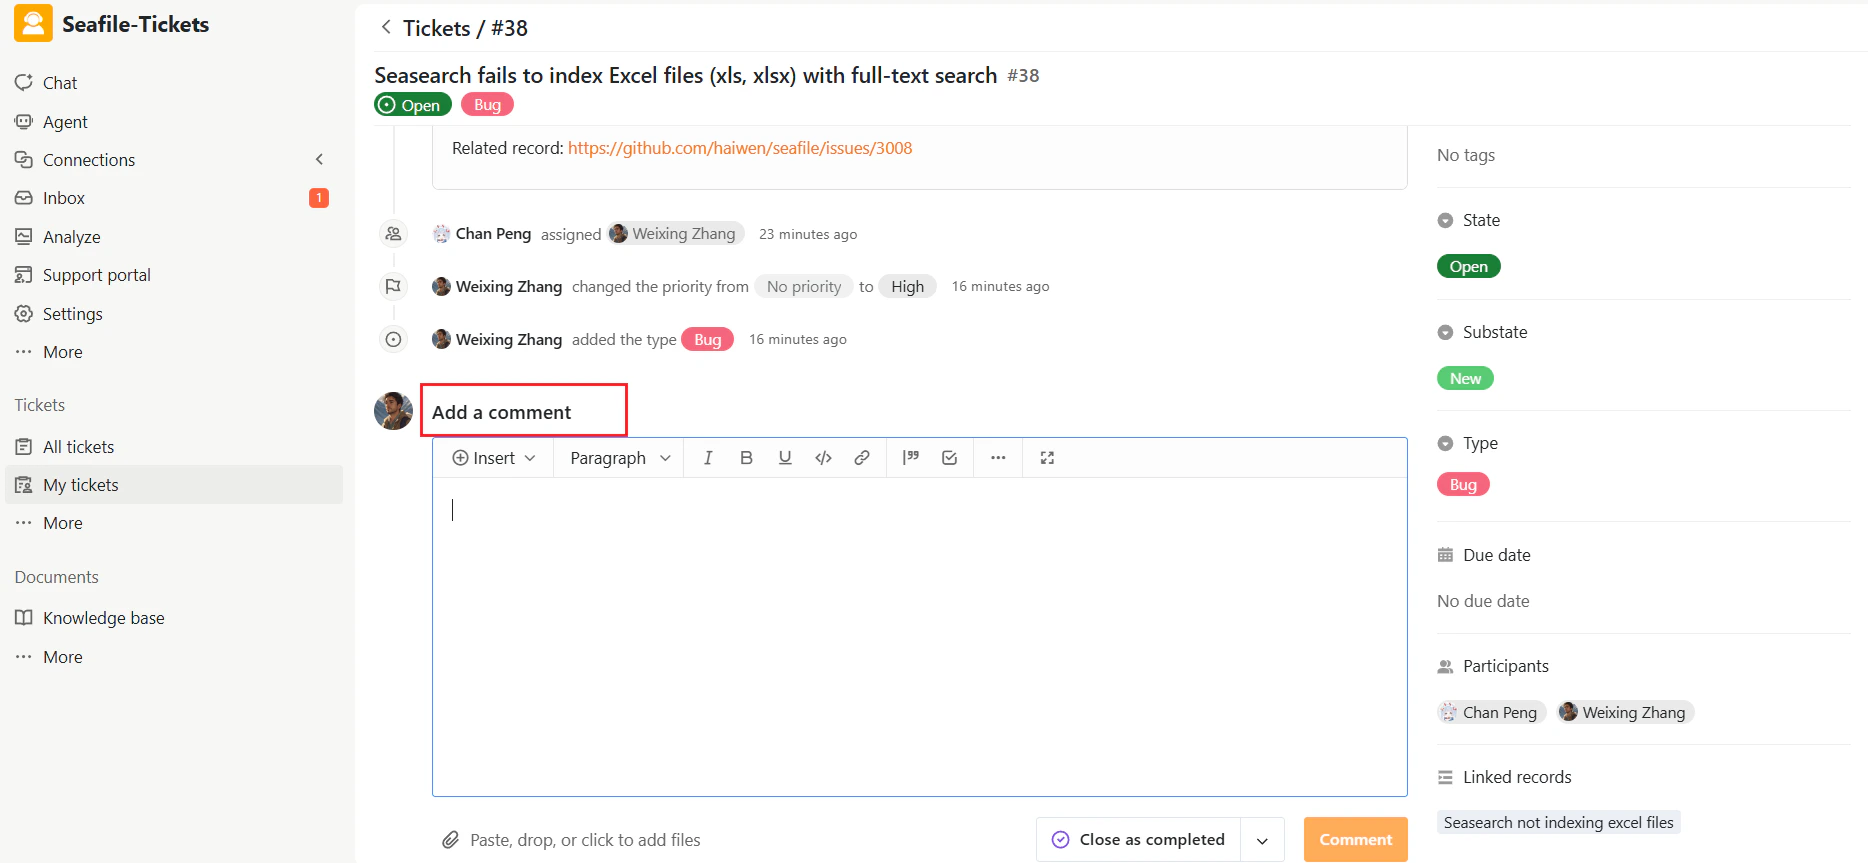Expand editor to fullscreen
Screen dimensions: 1868x863
tap(1047, 458)
